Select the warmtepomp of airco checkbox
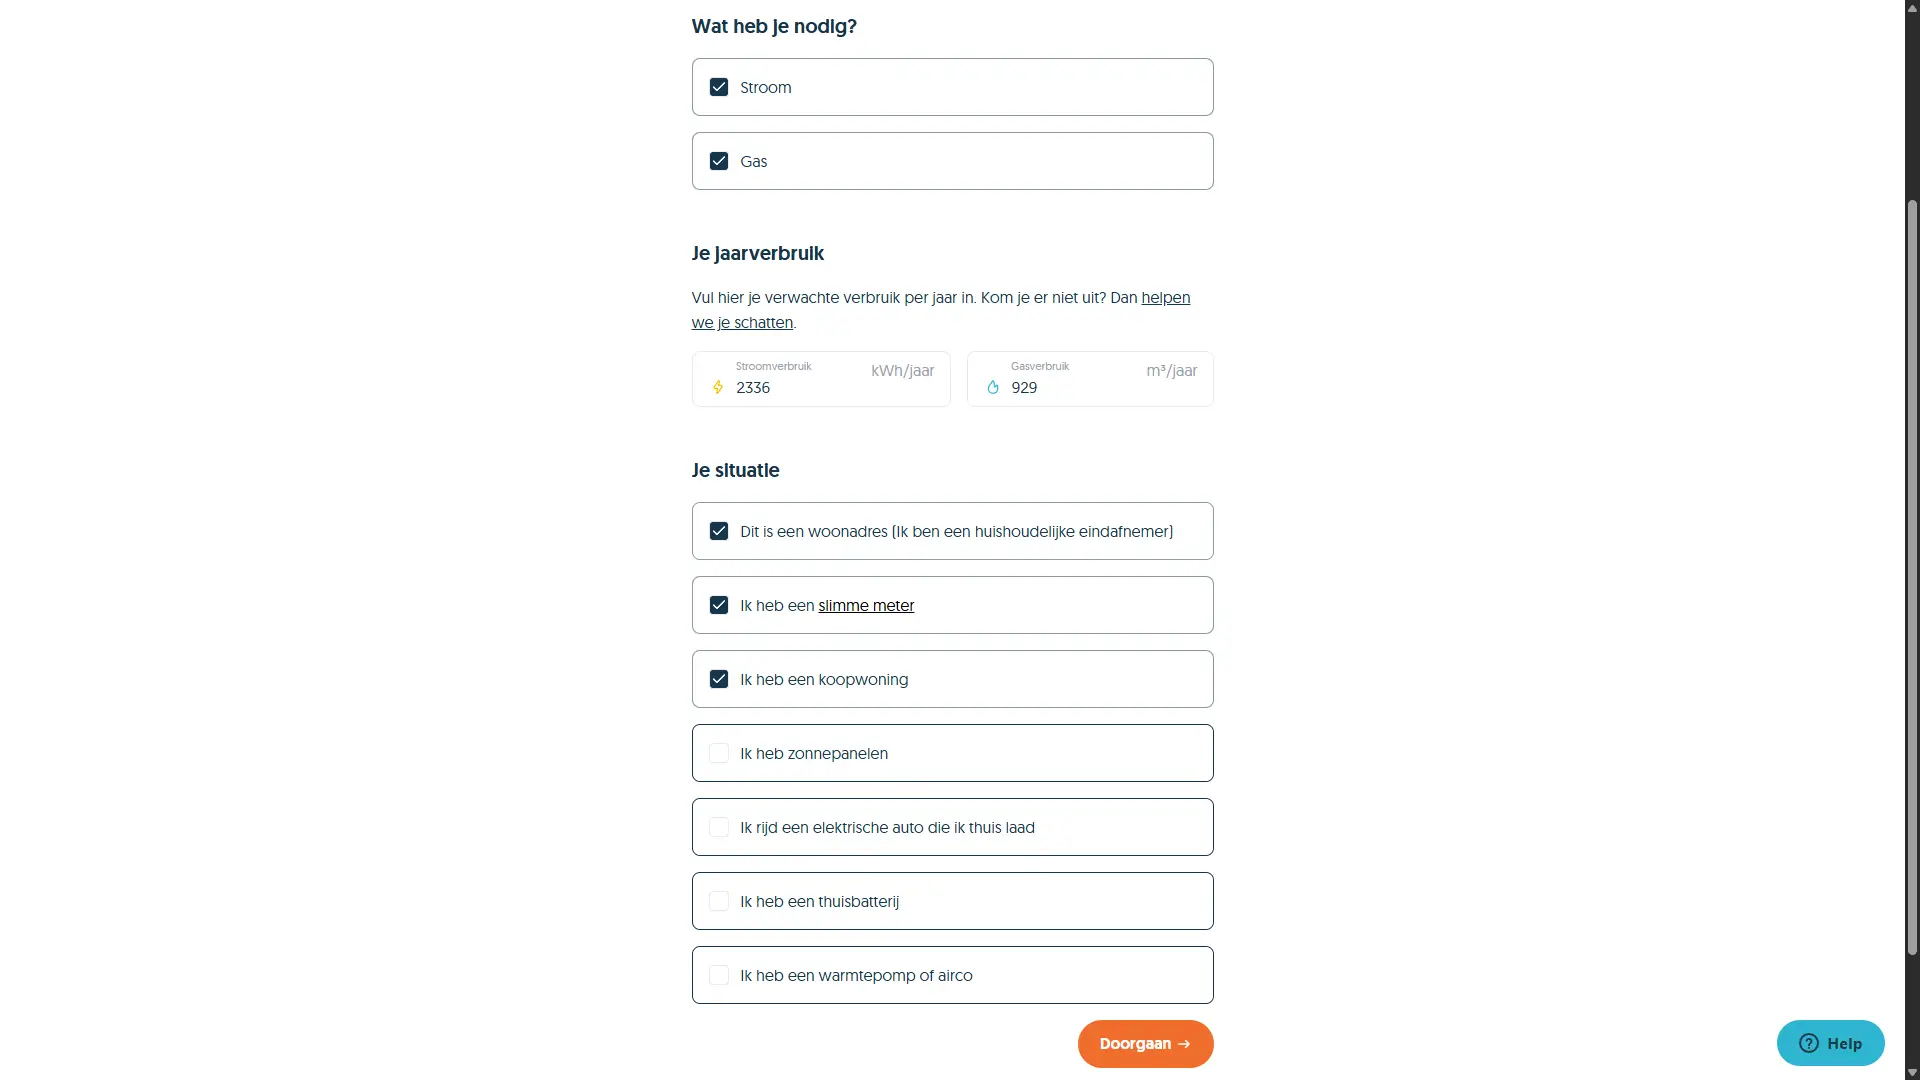Viewport: 1920px width, 1080px height. [719, 975]
